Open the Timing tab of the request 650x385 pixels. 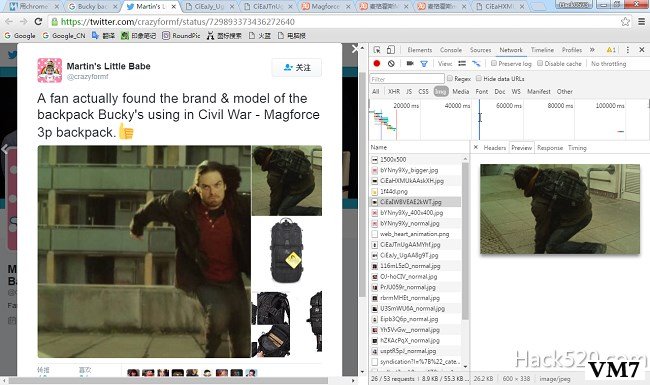click(577, 148)
